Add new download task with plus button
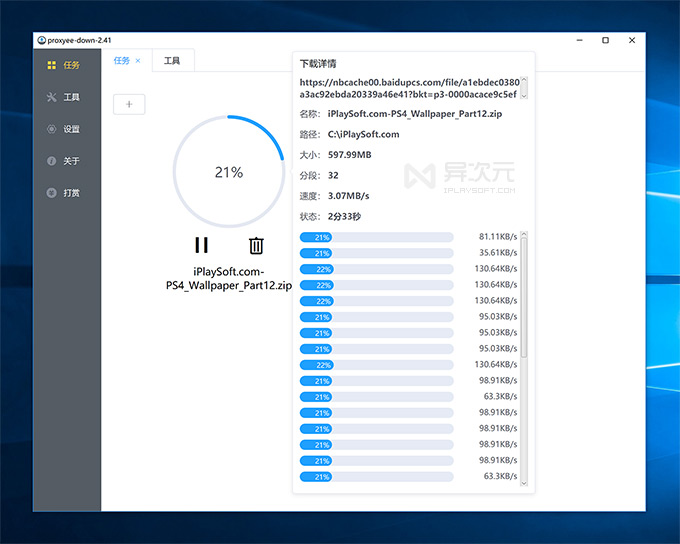 [129, 104]
